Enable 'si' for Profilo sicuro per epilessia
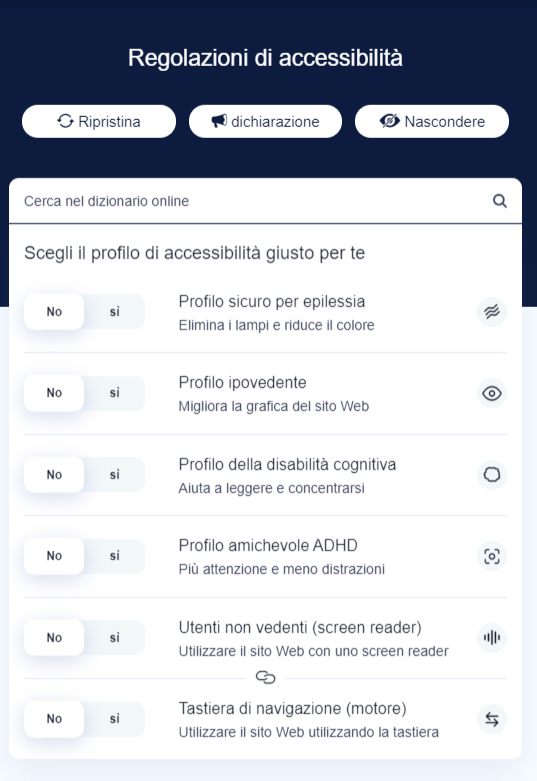Screen dimensions: 537x781 pyautogui.click(x=115, y=312)
